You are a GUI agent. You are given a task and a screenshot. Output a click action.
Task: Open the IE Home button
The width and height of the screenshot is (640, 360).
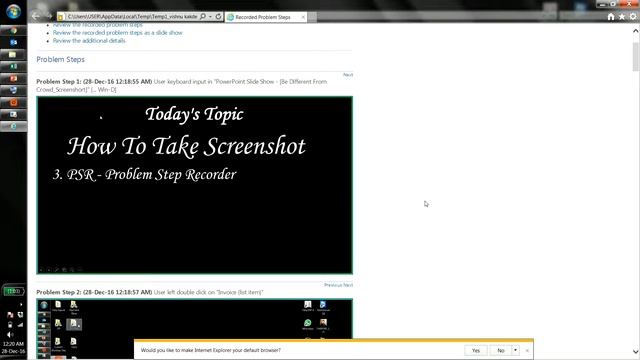click(x=611, y=17)
